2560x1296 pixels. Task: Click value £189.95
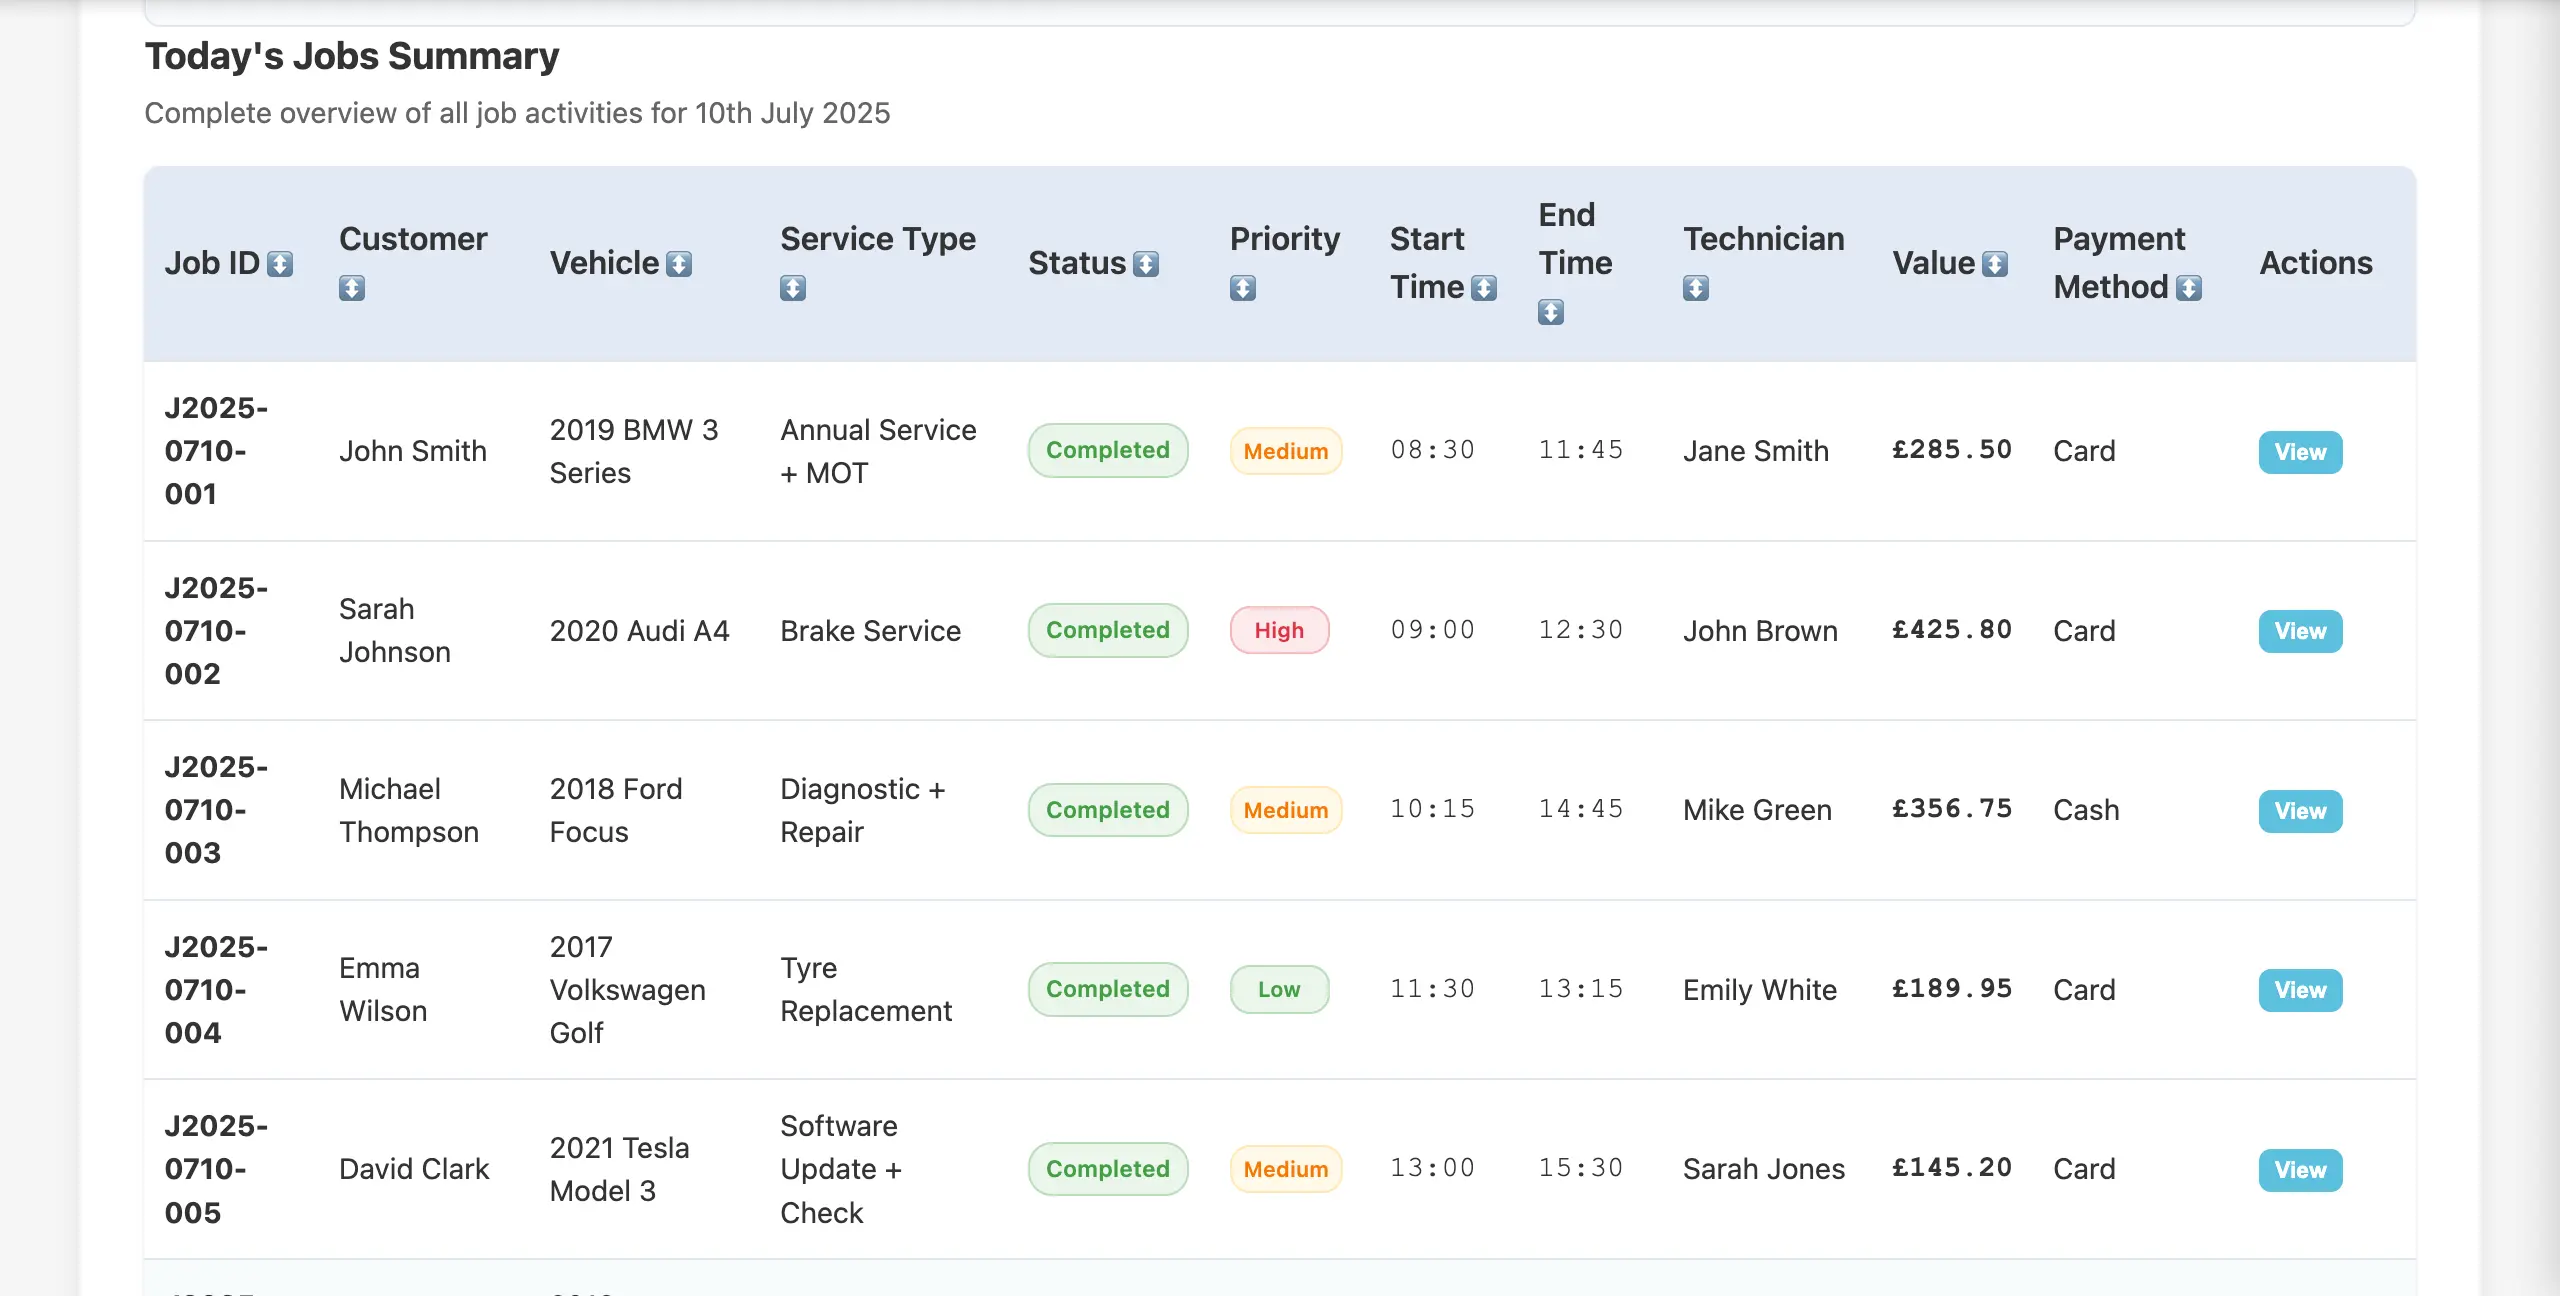(1952, 989)
